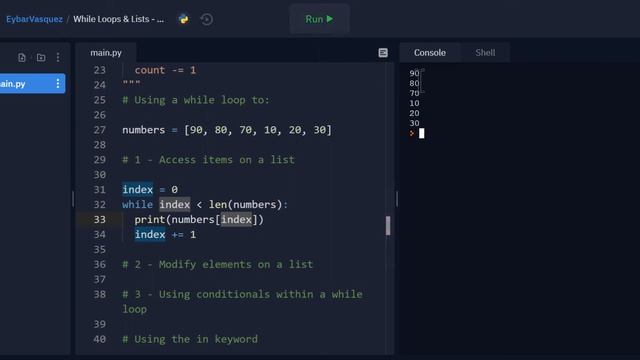Switch to the main.py editor tab

coord(106,53)
